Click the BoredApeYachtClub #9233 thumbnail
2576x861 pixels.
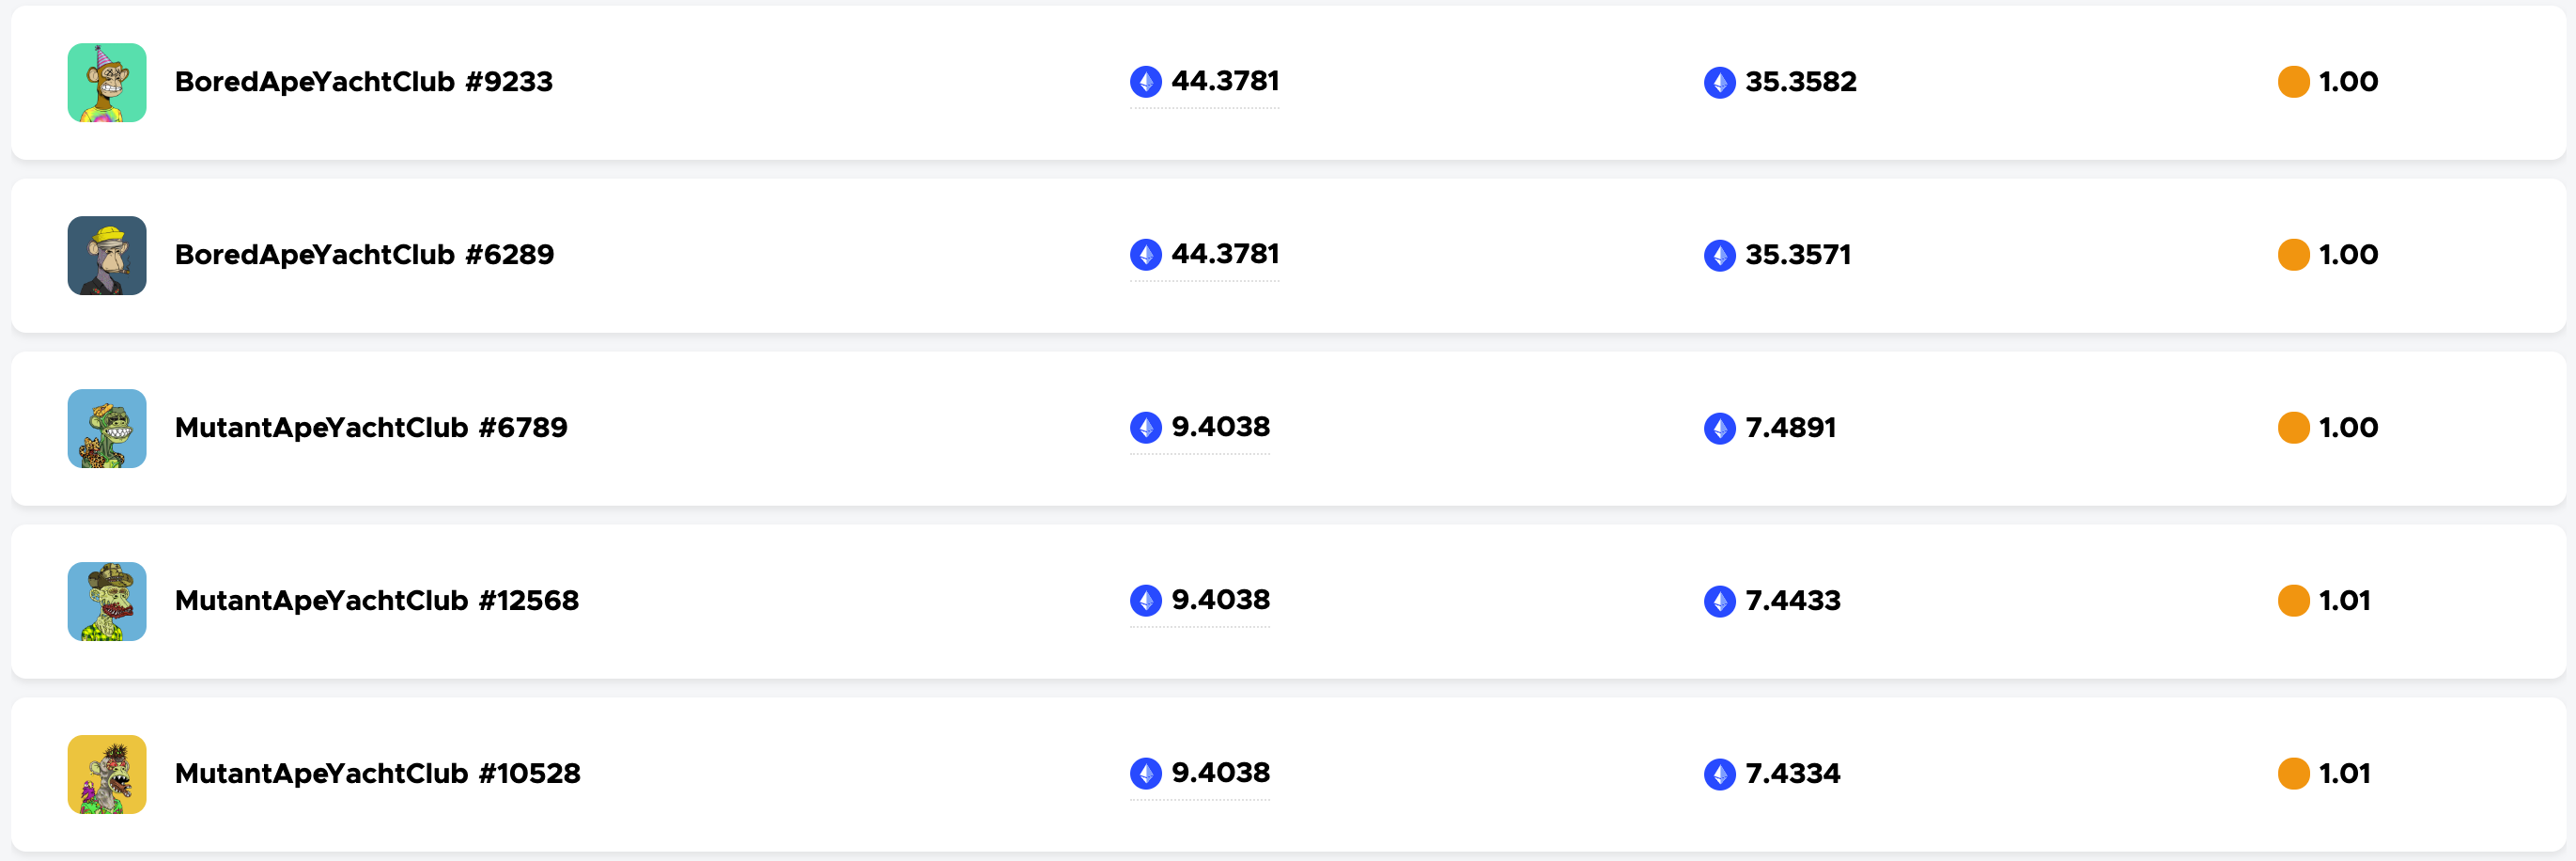point(107,82)
